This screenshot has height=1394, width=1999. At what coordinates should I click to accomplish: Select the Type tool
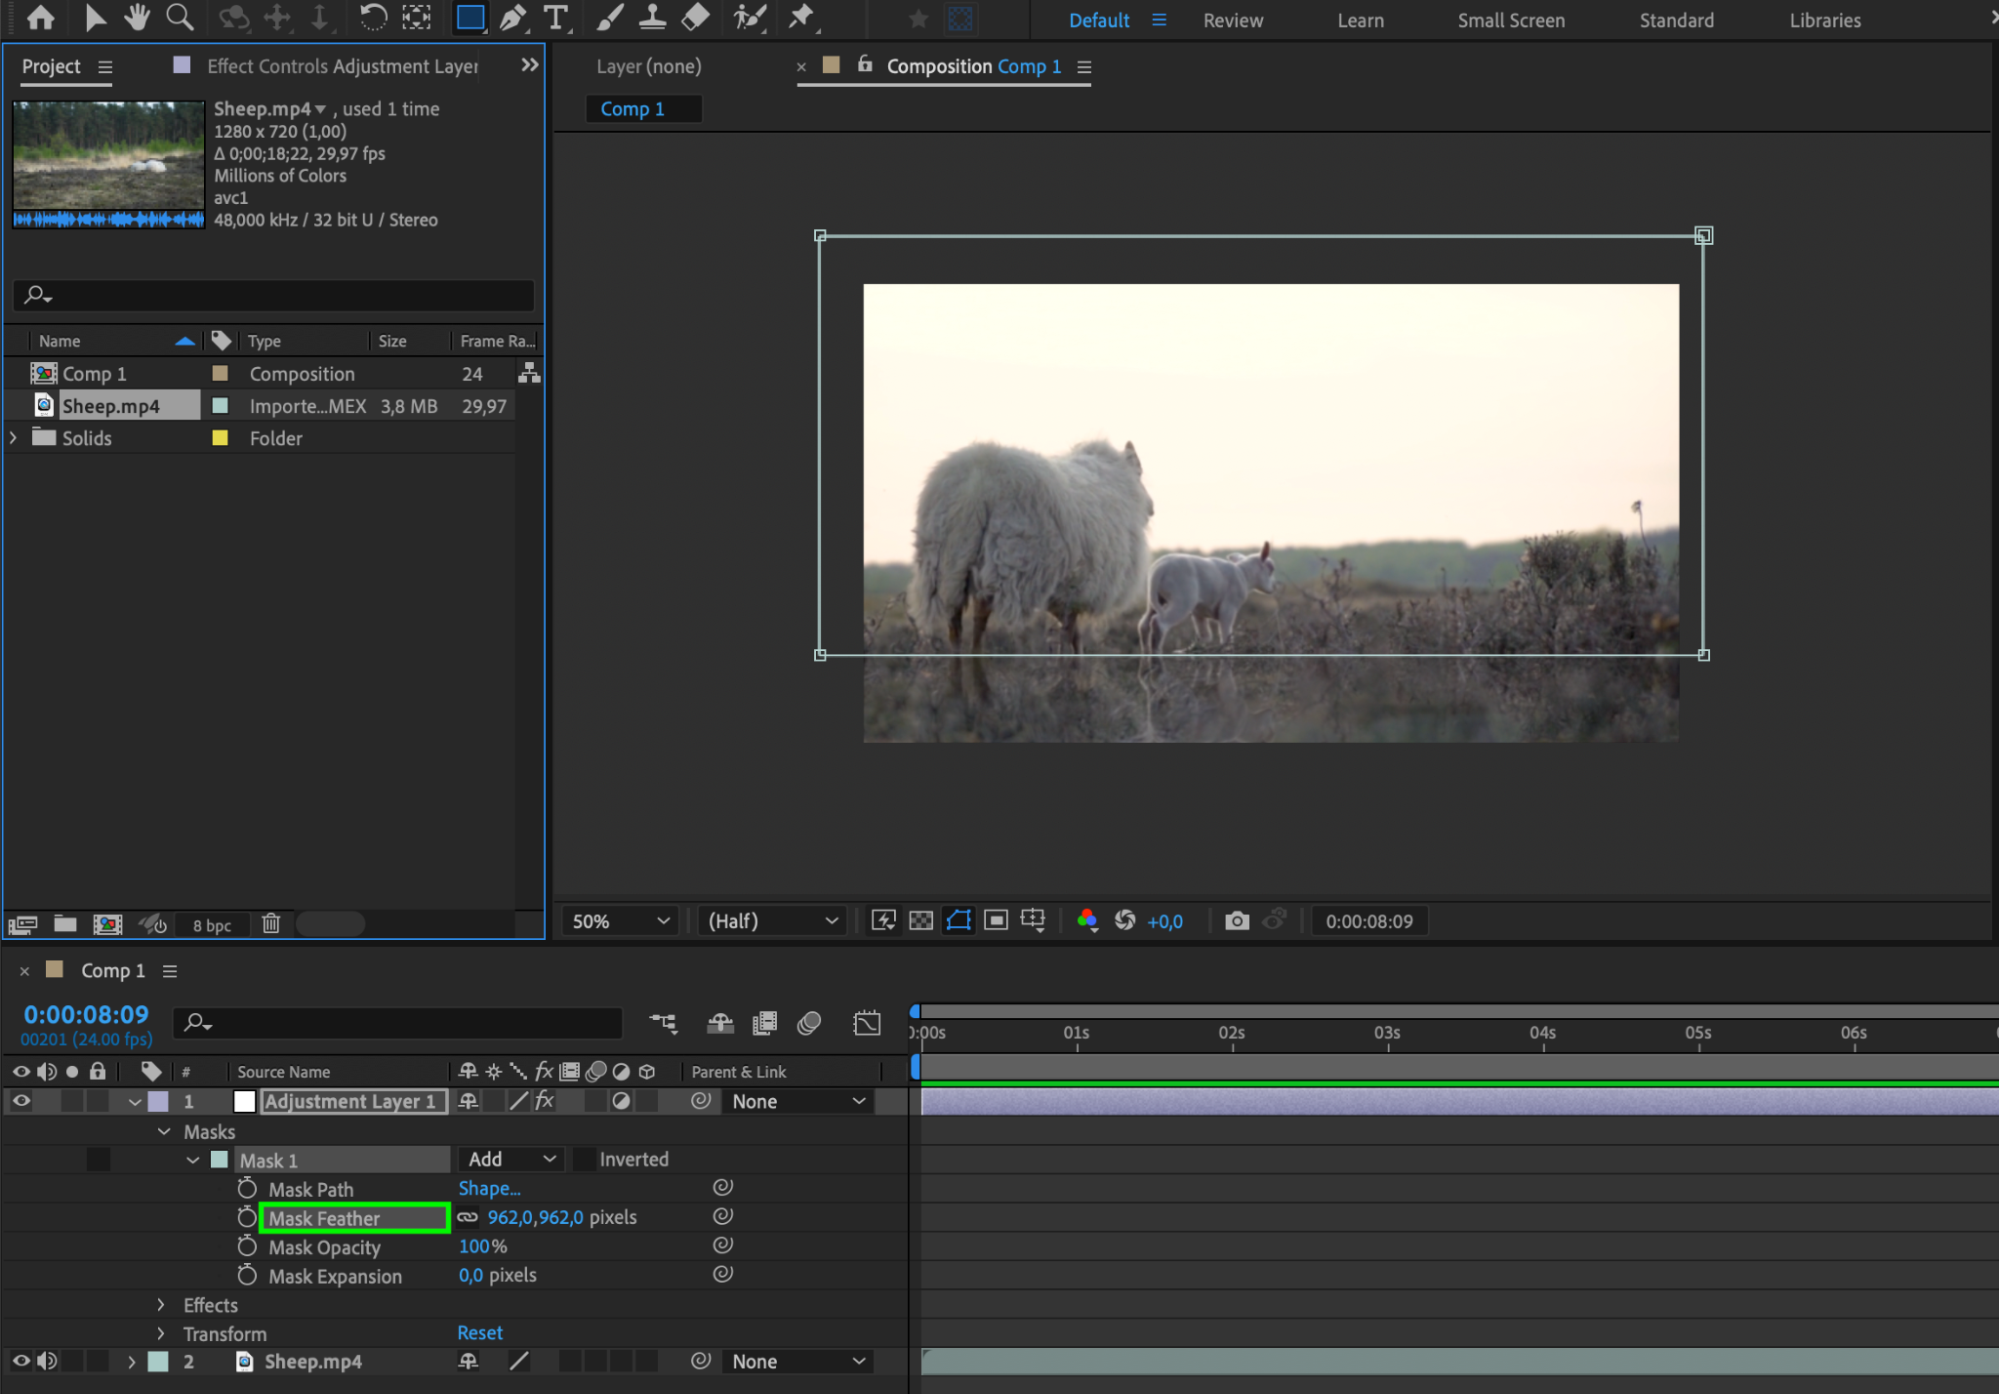(555, 18)
